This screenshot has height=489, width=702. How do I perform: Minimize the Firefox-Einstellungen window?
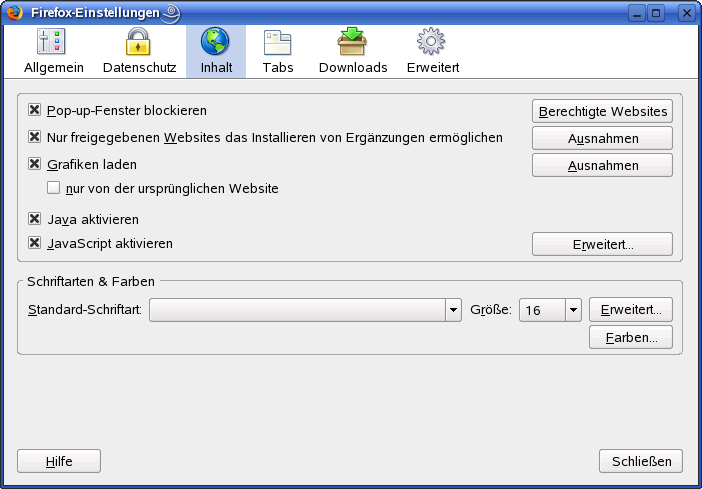(x=637, y=13)
